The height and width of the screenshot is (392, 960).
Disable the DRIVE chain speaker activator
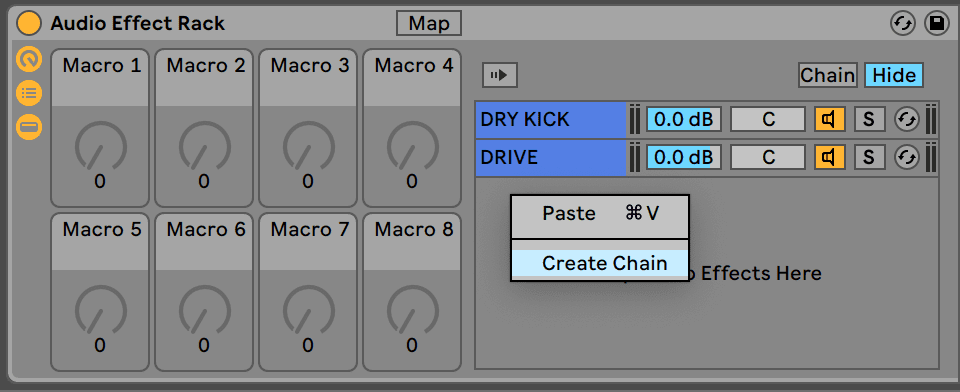coord(830,157)
